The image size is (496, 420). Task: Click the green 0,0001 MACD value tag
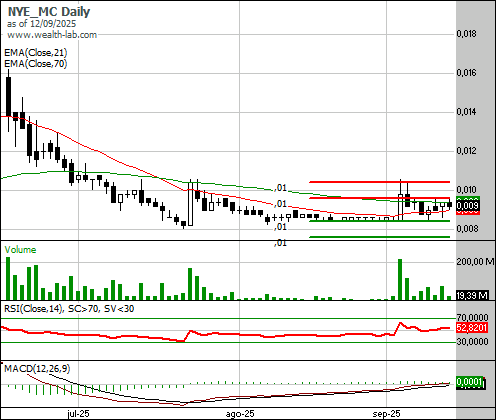pos(470,382)
